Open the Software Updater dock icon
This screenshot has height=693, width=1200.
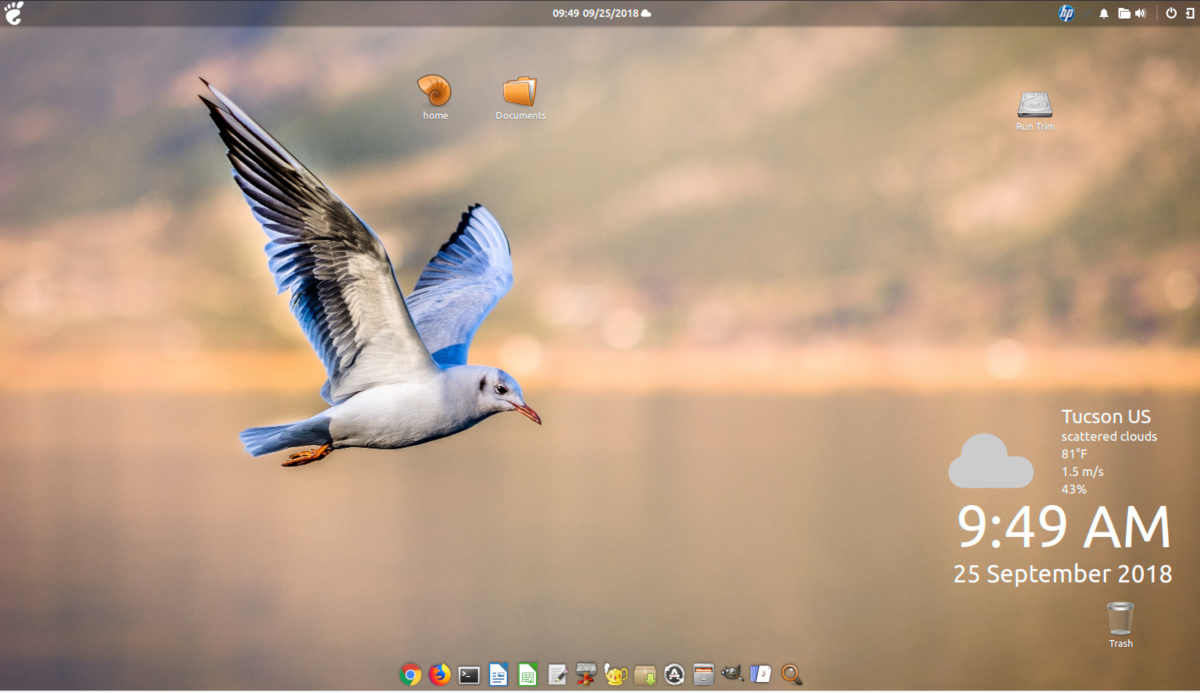tap(675, 675)
